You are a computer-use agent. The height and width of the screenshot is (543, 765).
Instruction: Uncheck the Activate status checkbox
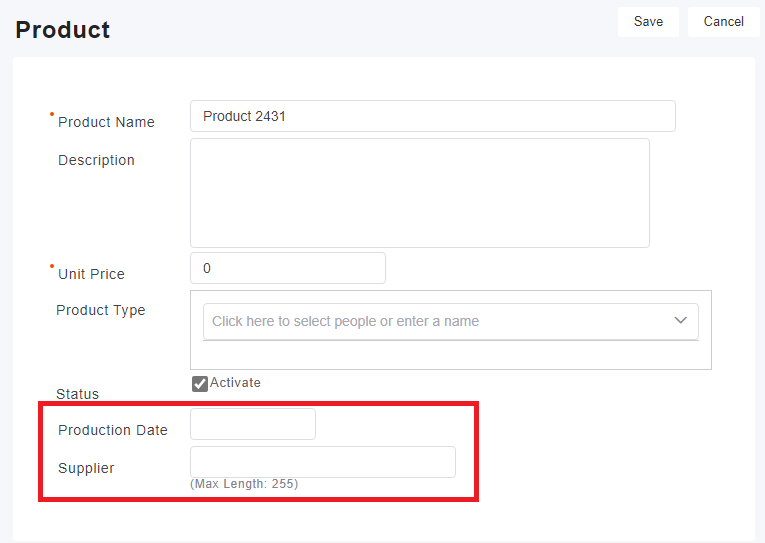pos(200,384)
